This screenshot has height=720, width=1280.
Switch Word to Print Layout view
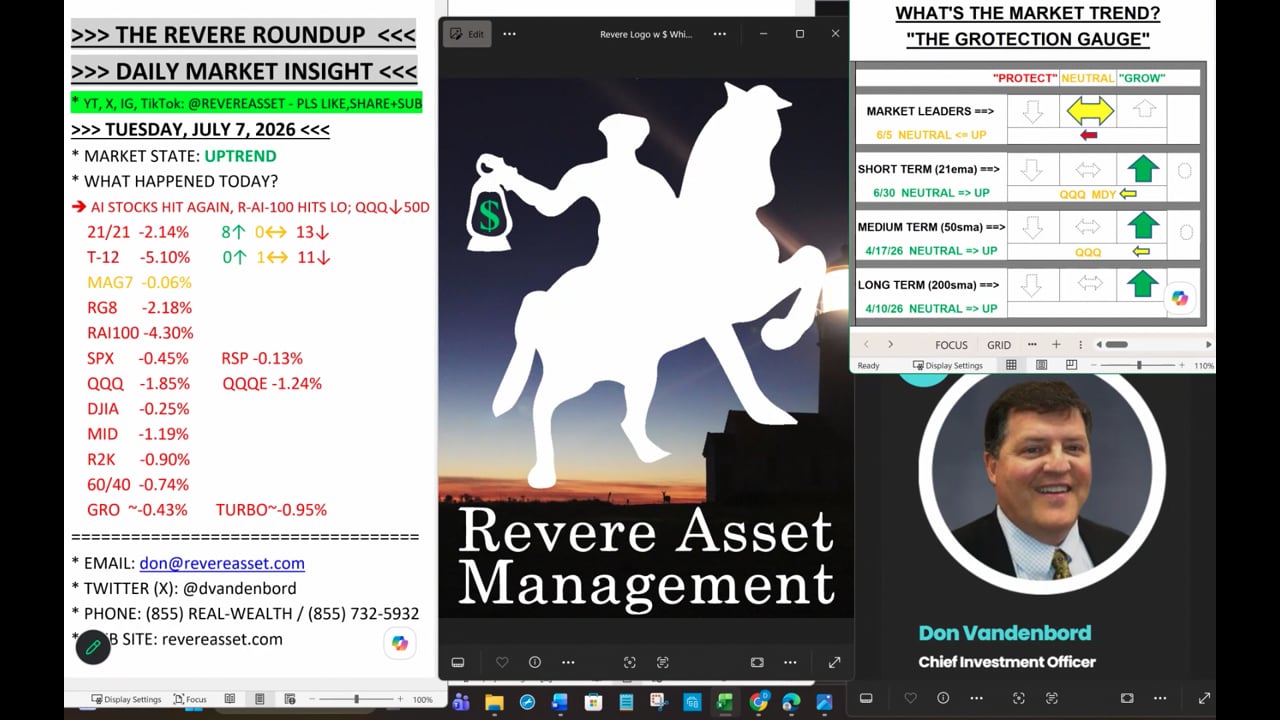pos(259,699)
